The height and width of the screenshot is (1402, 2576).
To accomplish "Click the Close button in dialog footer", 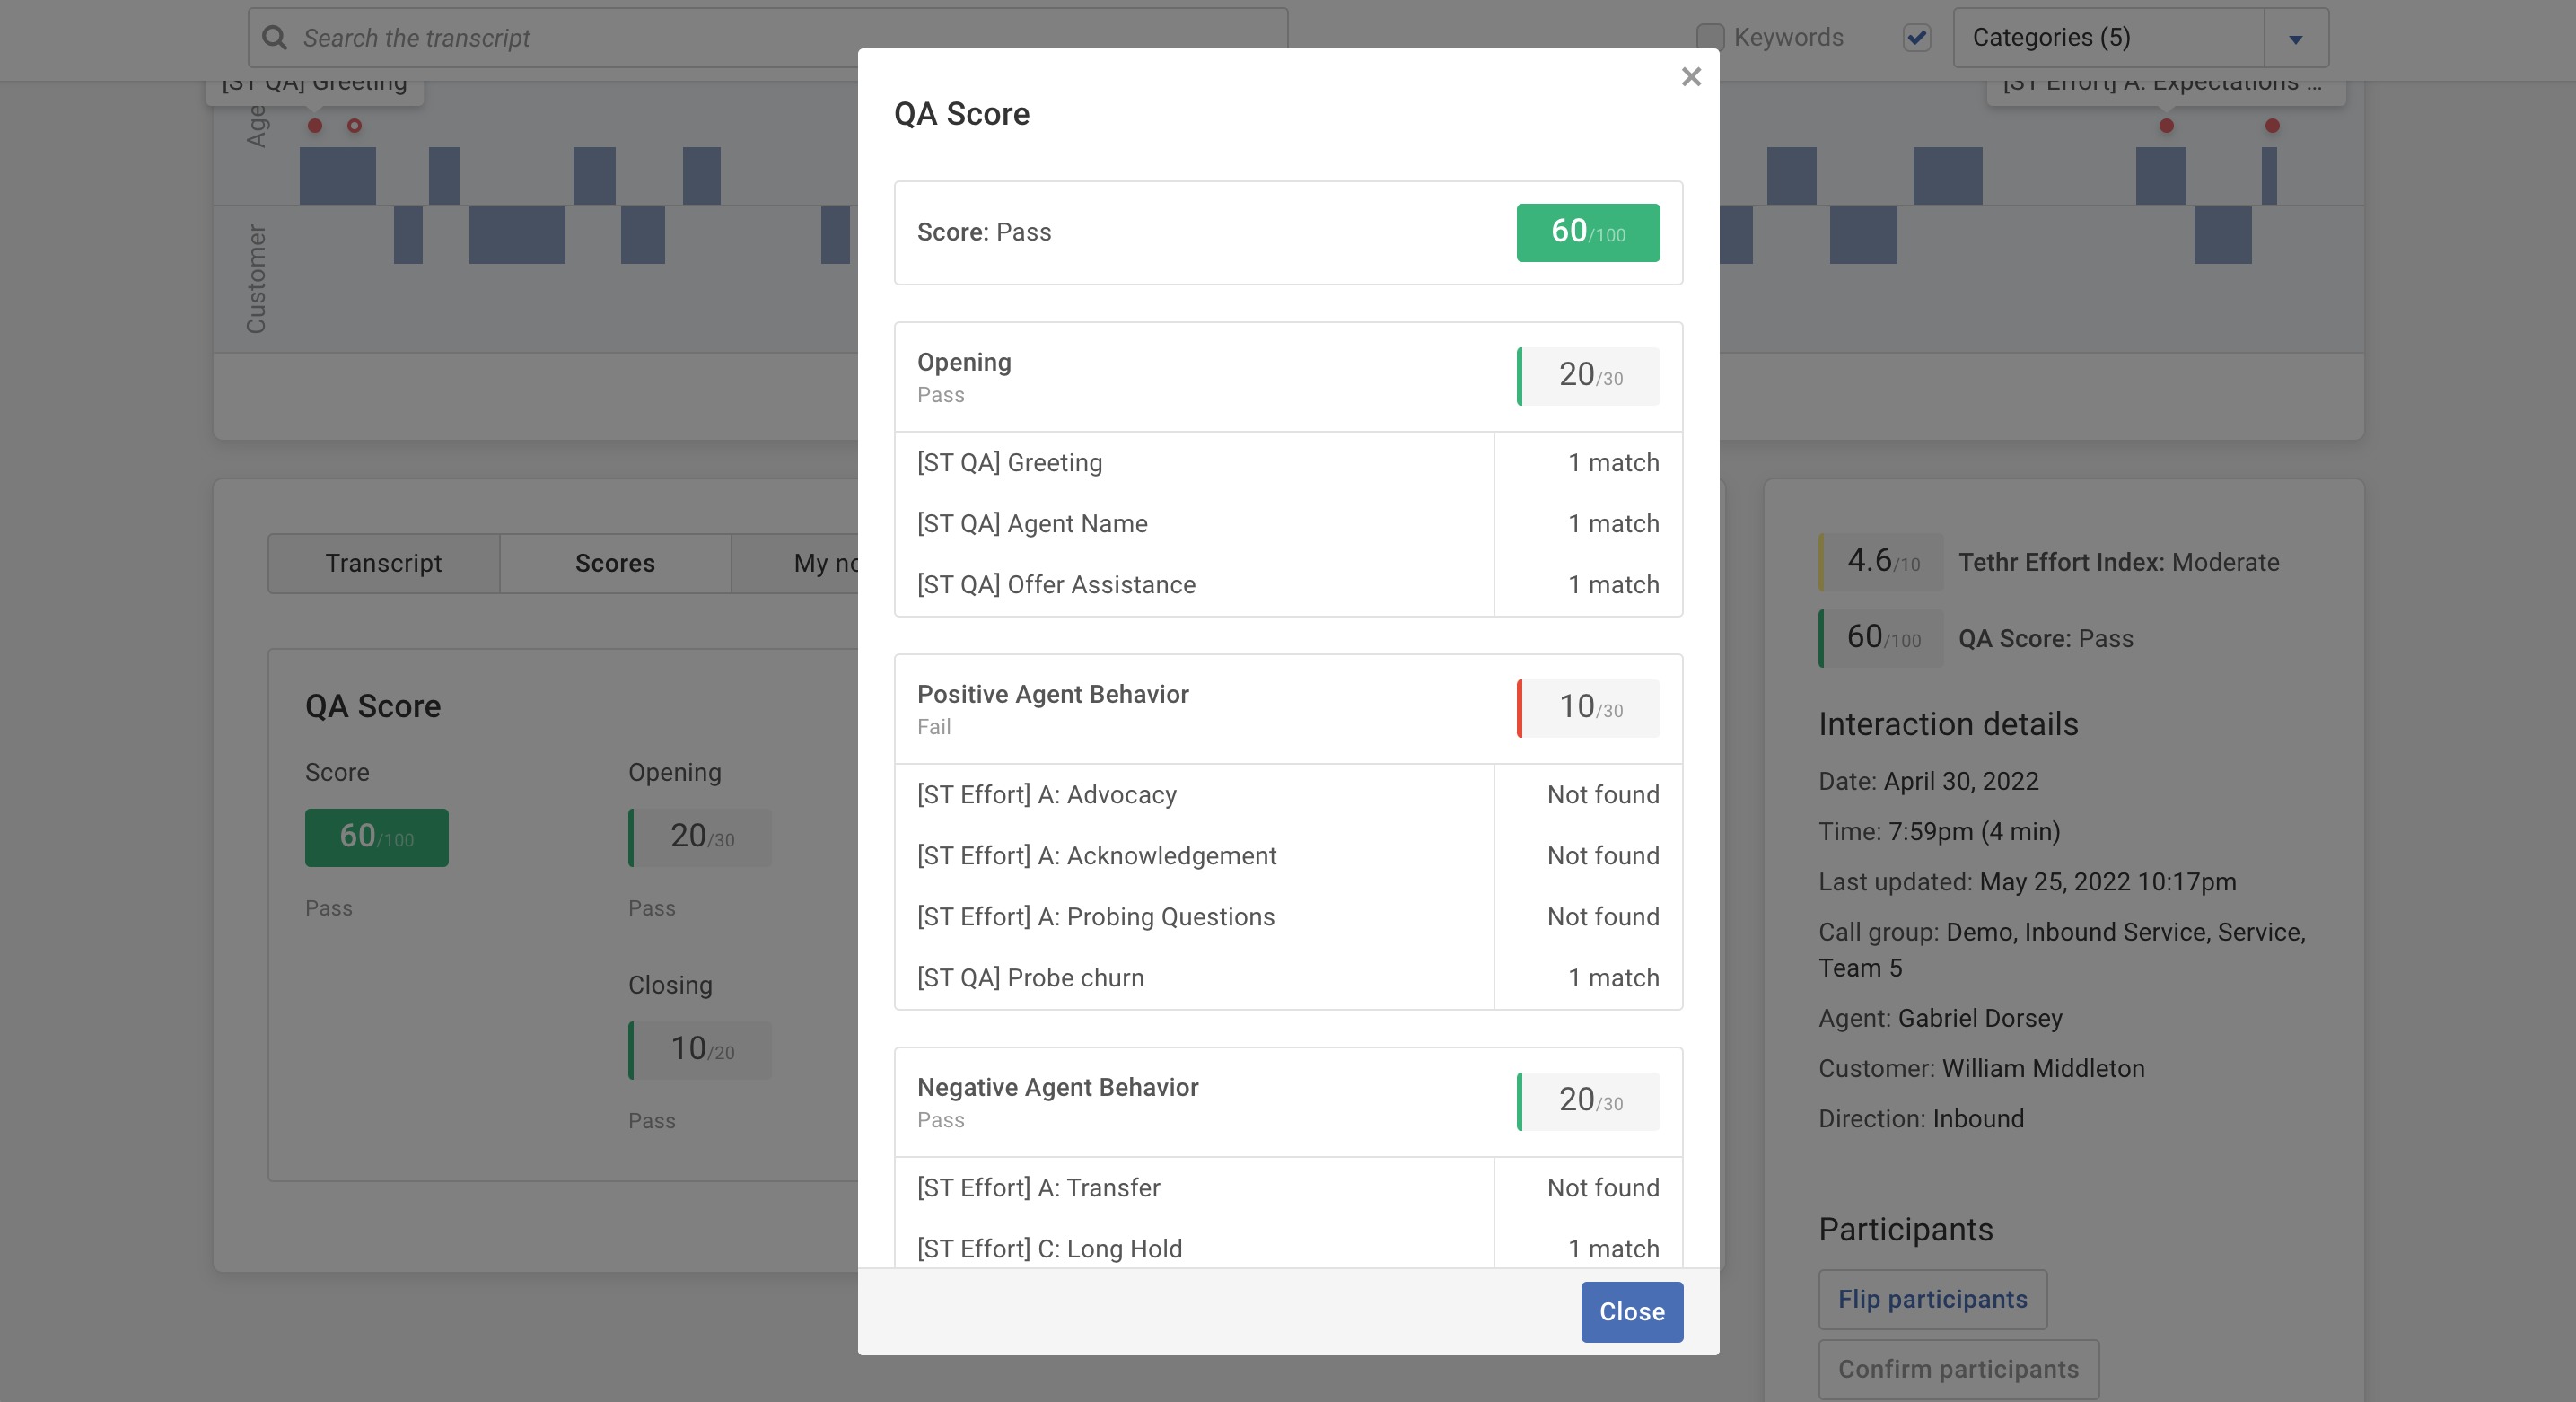I will pos(1631,1311).
